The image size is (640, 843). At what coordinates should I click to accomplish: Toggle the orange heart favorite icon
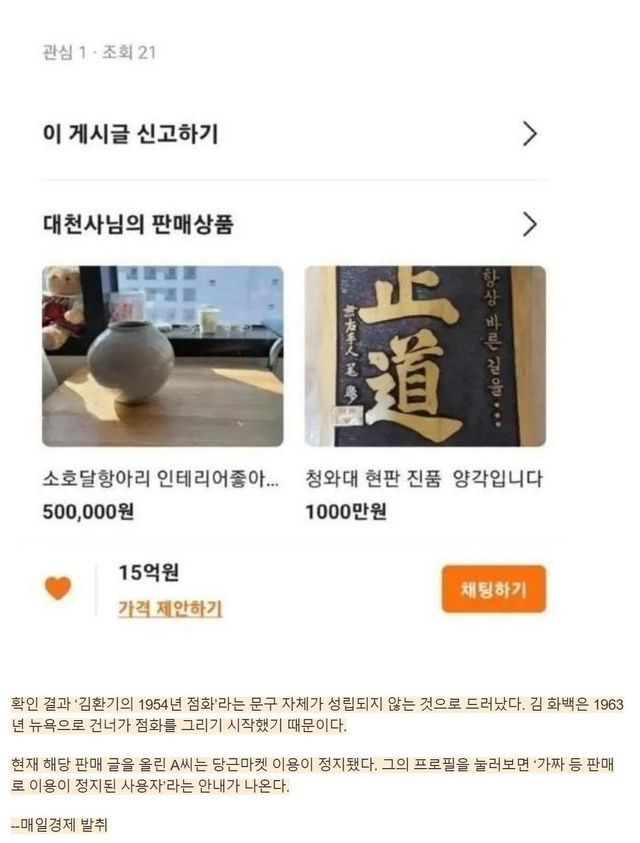[58, 588]
